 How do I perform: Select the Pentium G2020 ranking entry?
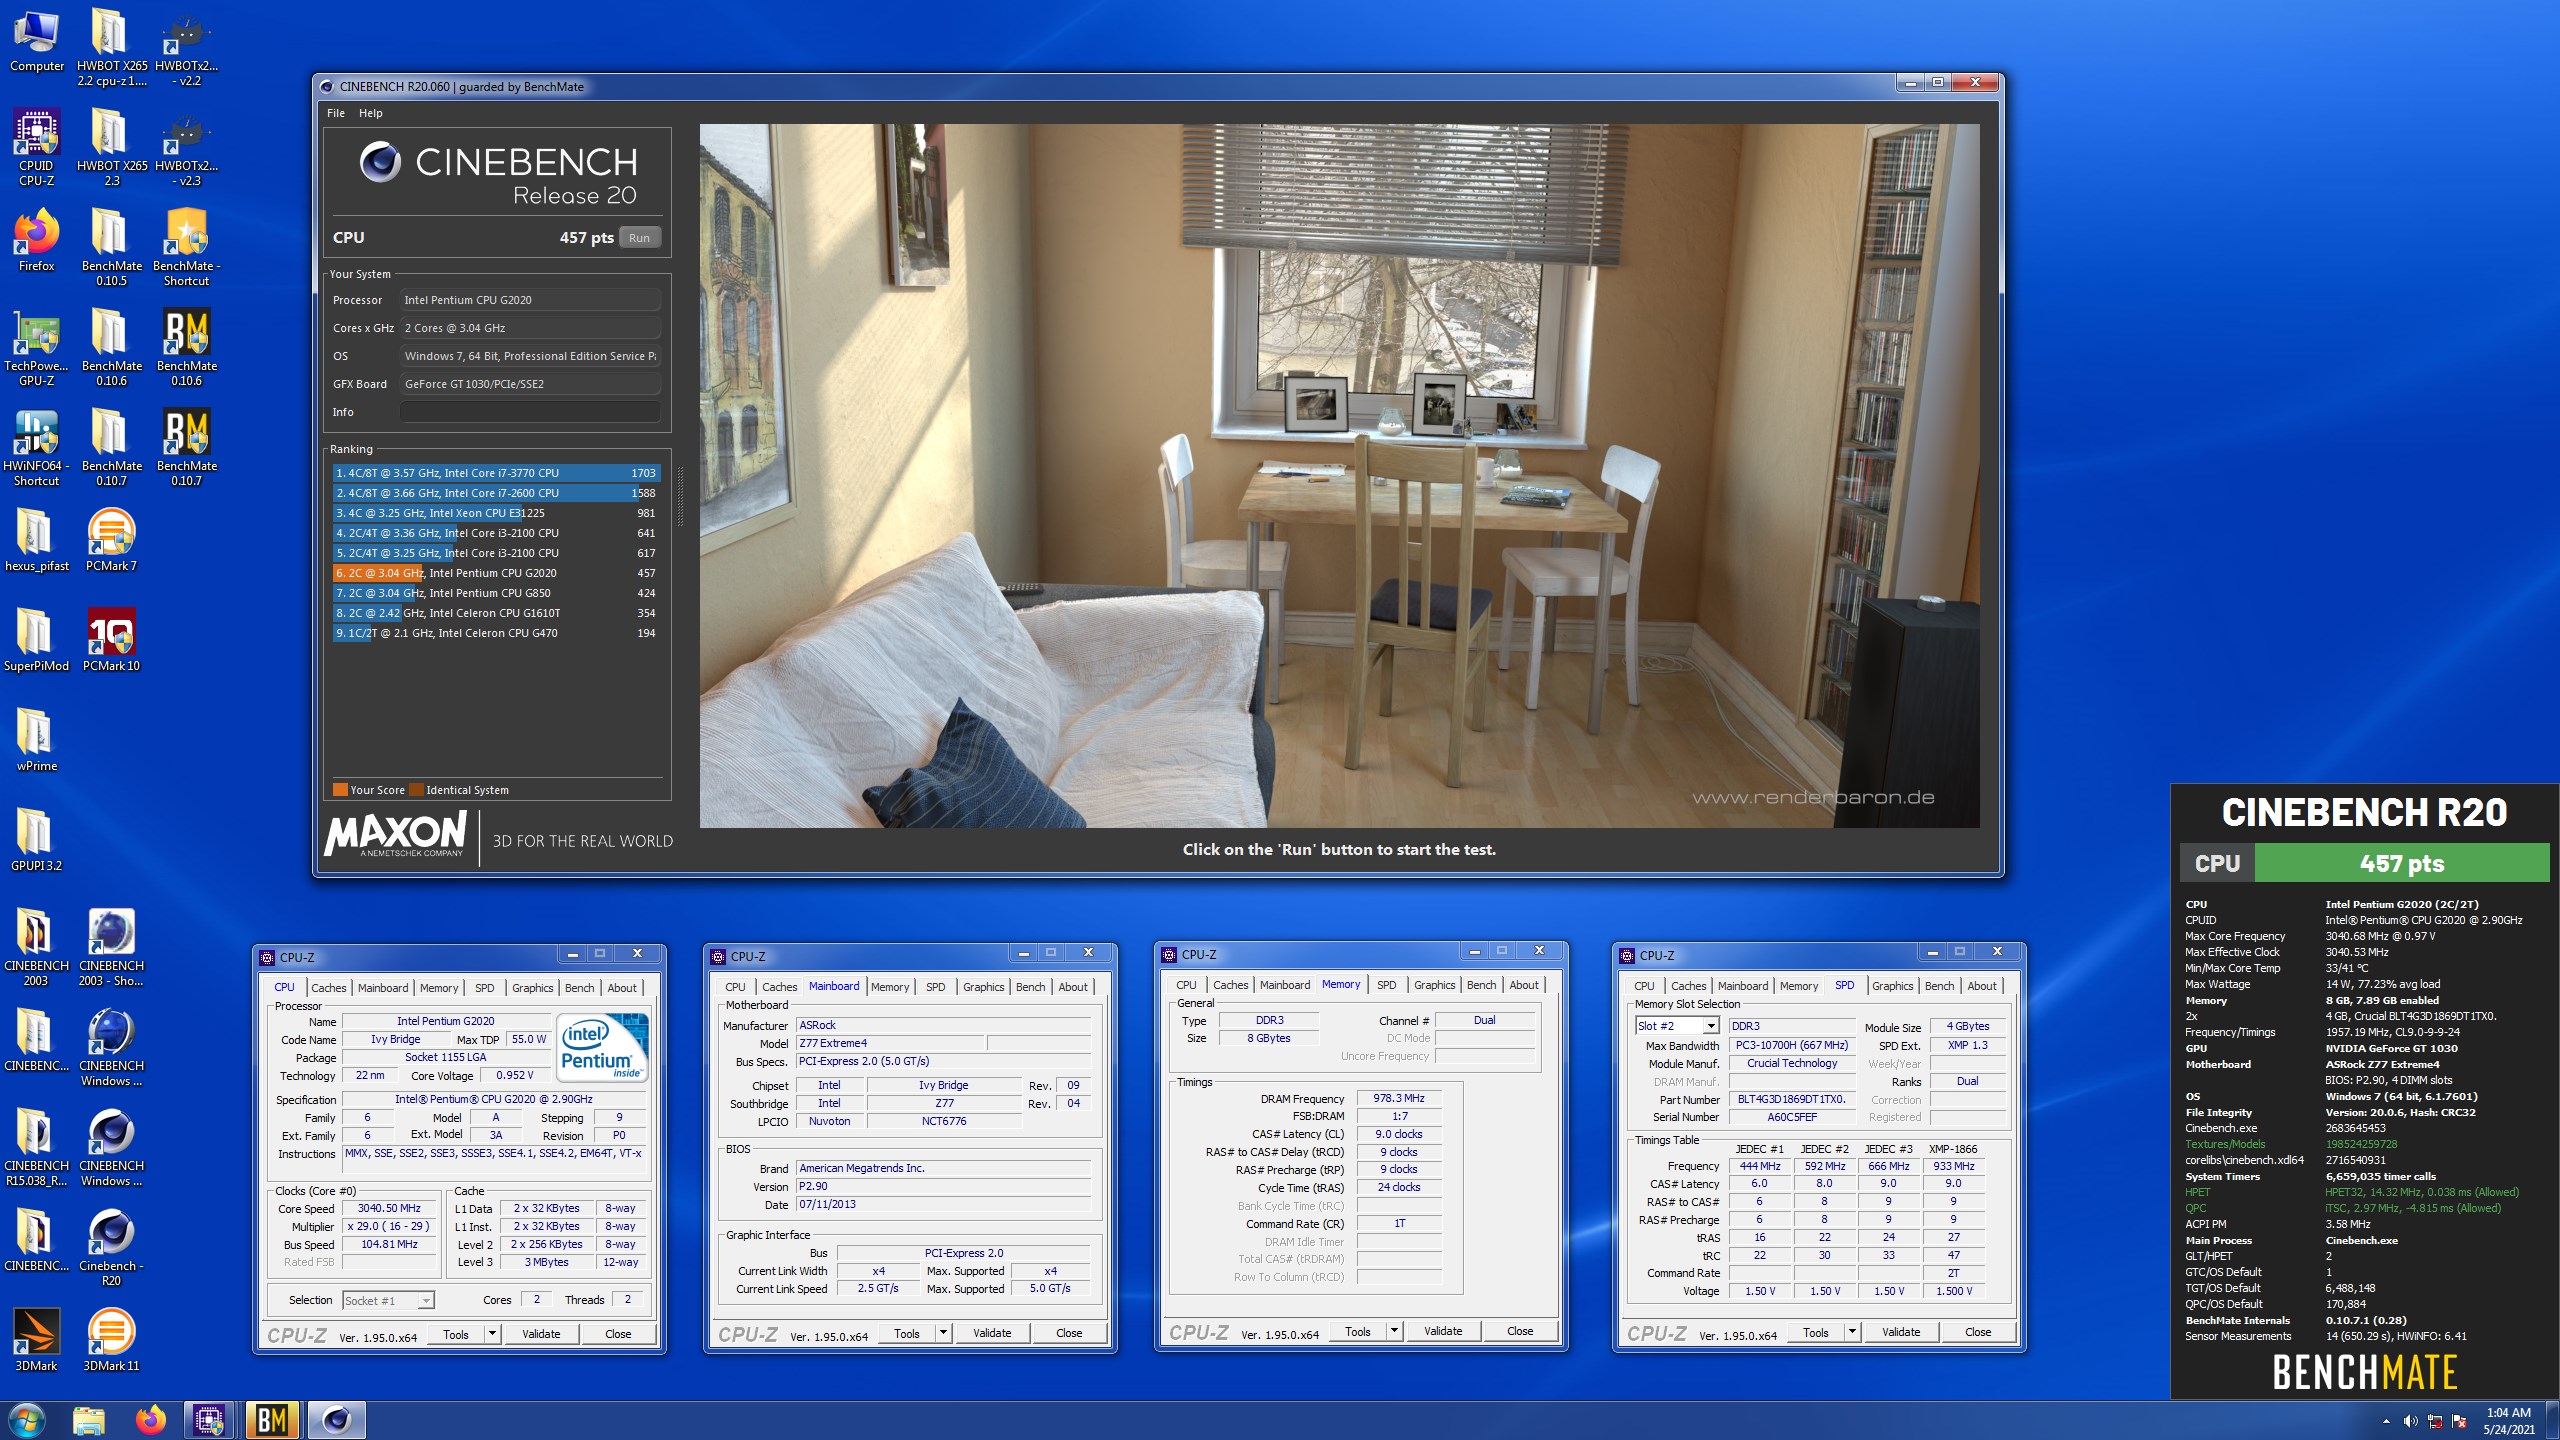tap(495, 573)
